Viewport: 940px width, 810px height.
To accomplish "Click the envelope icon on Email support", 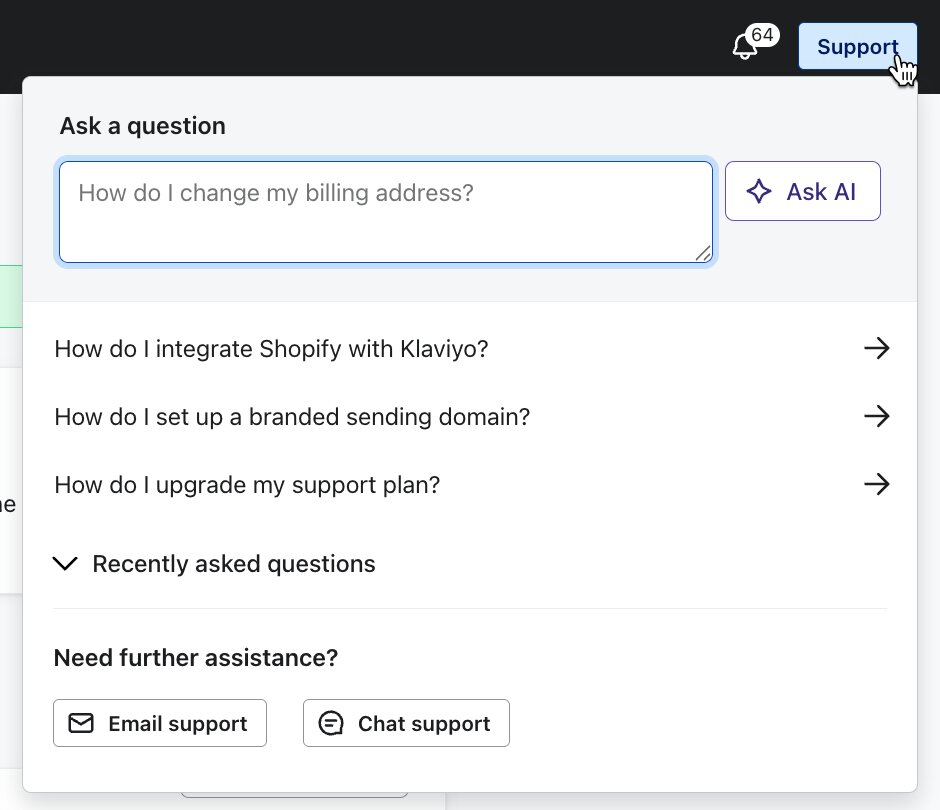I will click(x=80, y=722).
